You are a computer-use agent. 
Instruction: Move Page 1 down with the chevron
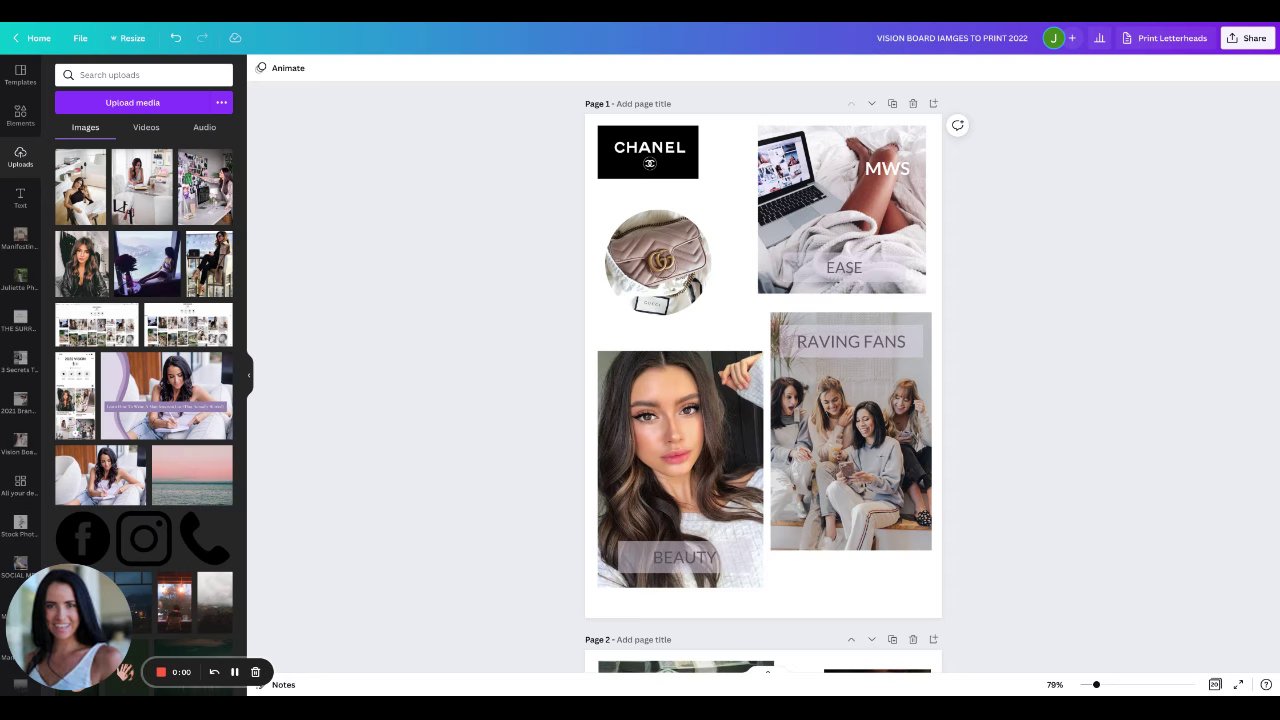pos(871,103)
